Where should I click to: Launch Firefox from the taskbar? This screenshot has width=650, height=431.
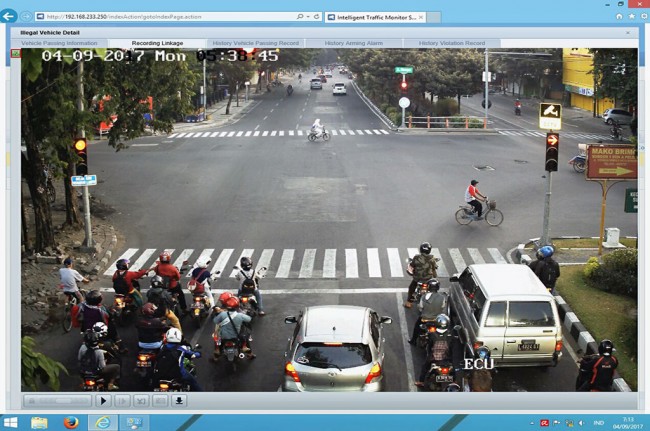pyautogui.click(x=71, y=422)
